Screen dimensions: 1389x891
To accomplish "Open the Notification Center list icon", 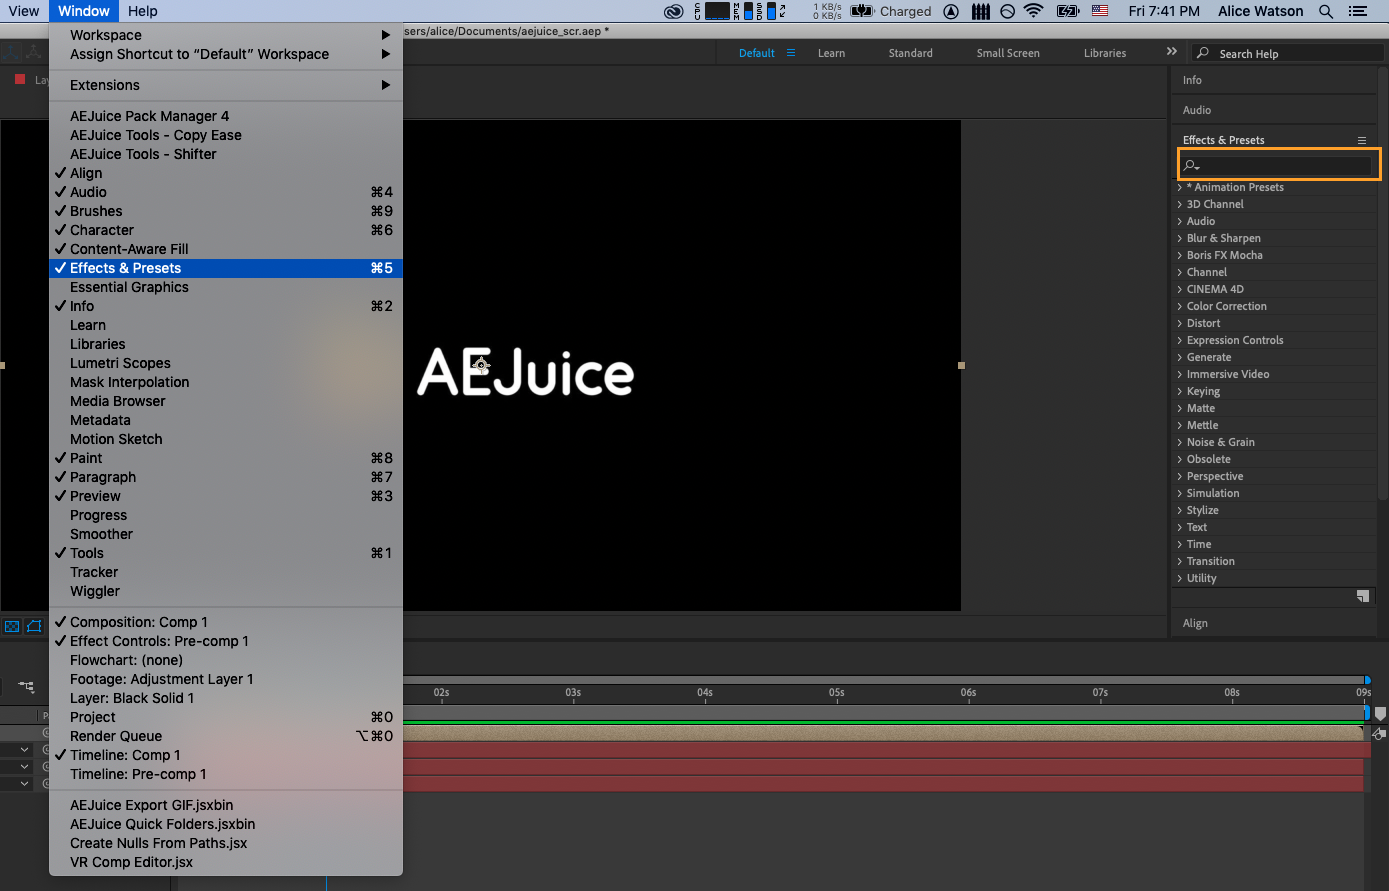I will [1357, 11].
